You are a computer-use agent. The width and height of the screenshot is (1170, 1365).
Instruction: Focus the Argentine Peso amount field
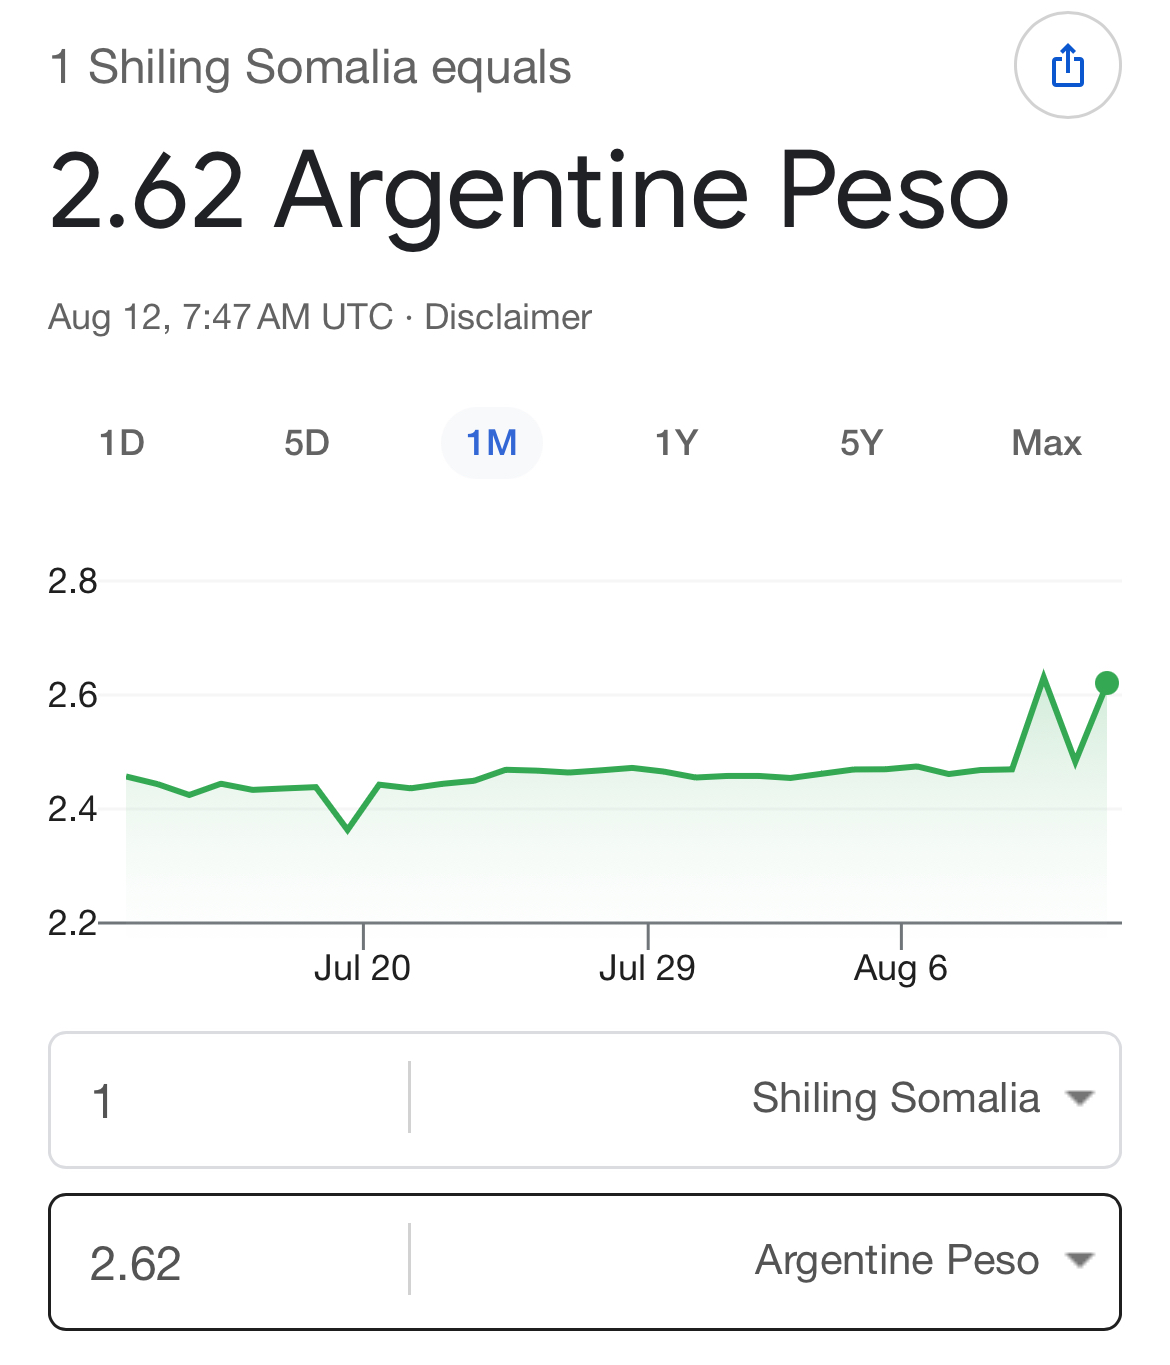coord(230,1262)
